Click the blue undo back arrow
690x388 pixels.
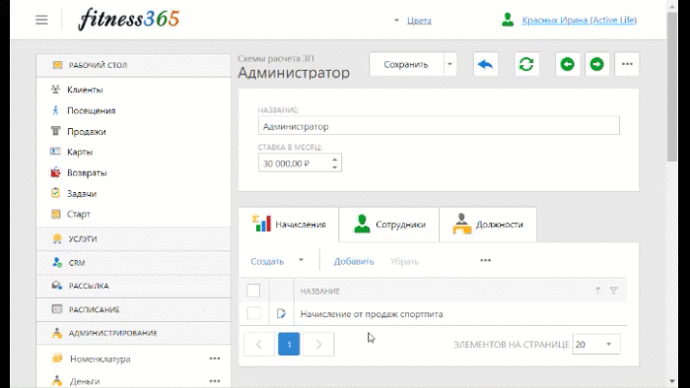click(485, 65)
